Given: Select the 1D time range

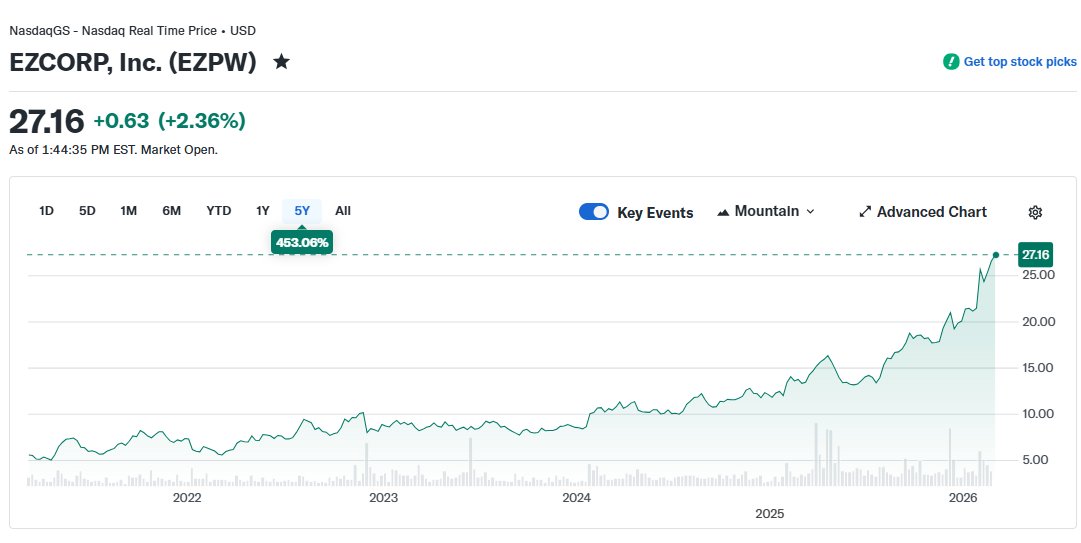Looking at the screenshot, I should pos(46,211).
